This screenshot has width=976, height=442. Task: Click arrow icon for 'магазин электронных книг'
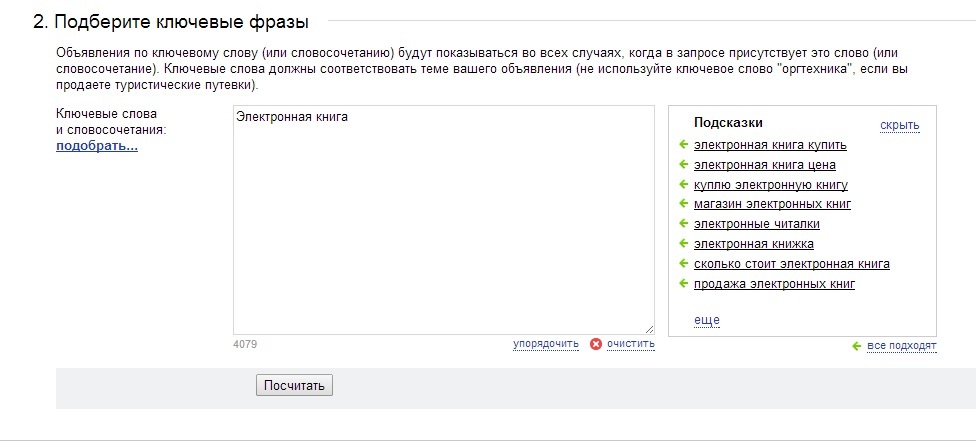pos(683,204)
